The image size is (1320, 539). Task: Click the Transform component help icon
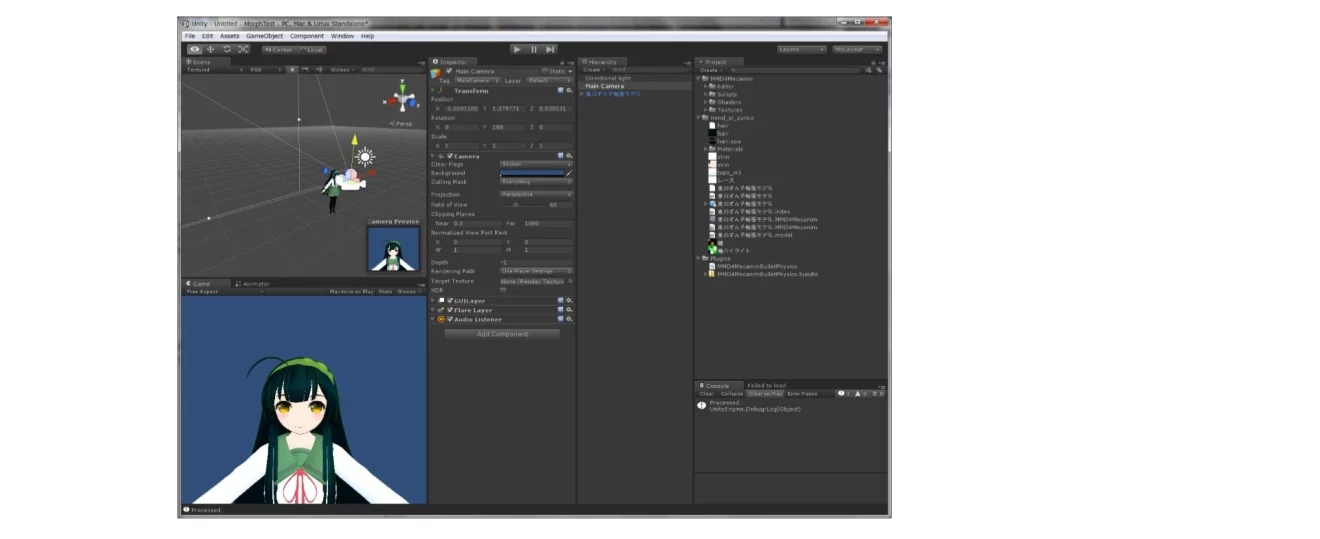[x=560, y=91]
